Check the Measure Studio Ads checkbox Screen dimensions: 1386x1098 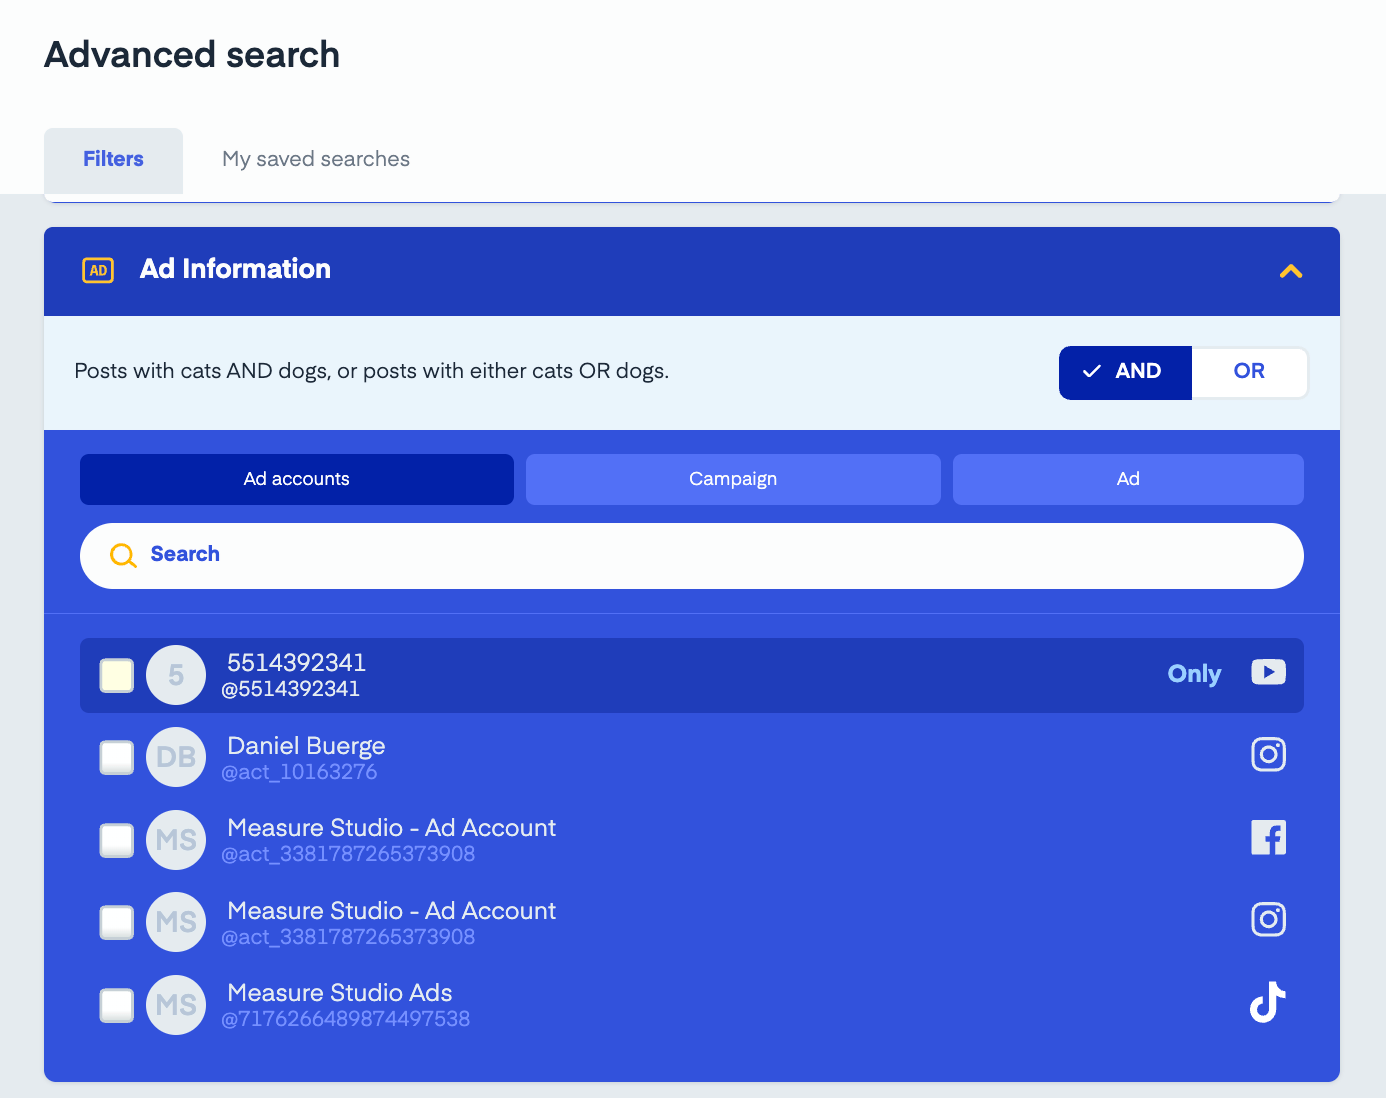[x=117, y=1005]
